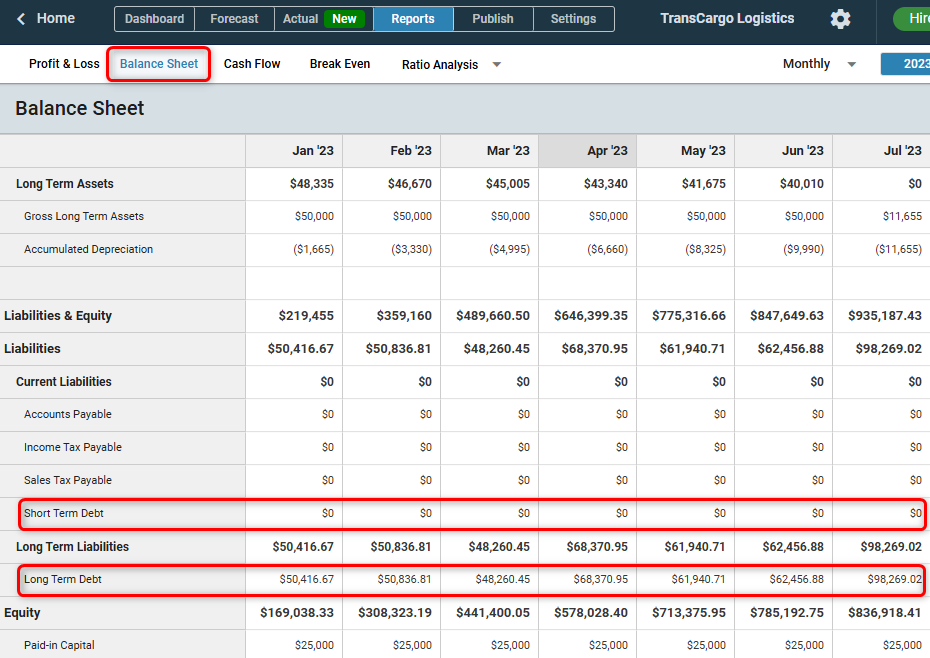This screenshot has width=930, height=658.
Task: Open Settings in the top navigation
Action: click(573, 19)
